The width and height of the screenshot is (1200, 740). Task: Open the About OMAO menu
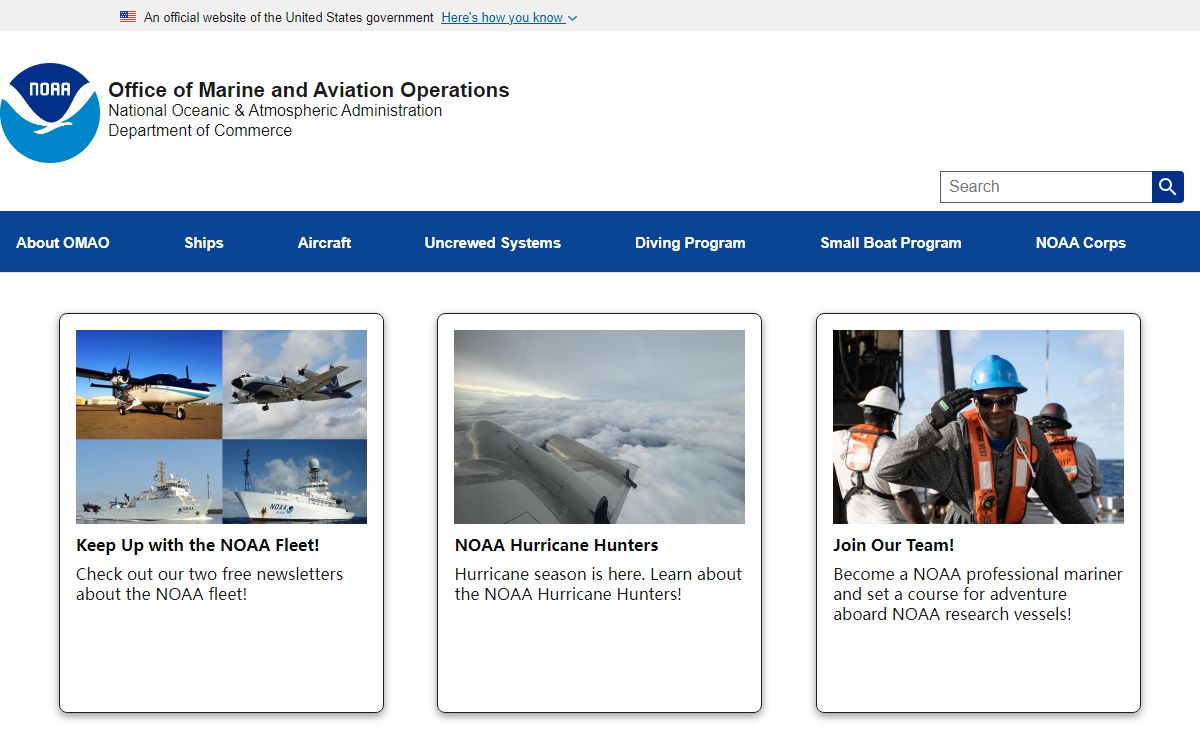[x=63, y=243]
